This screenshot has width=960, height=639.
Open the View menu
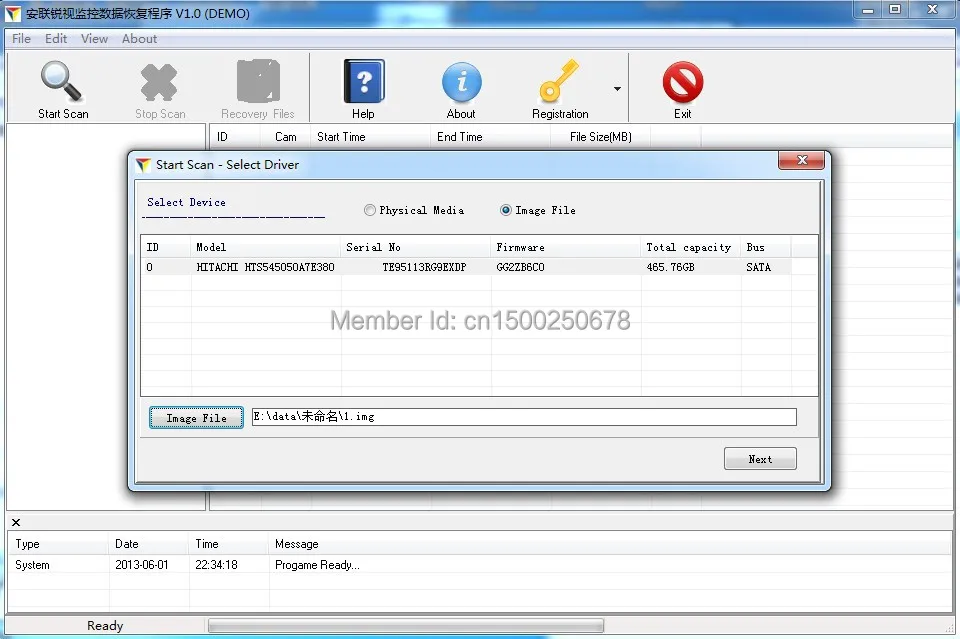(94, 38)
